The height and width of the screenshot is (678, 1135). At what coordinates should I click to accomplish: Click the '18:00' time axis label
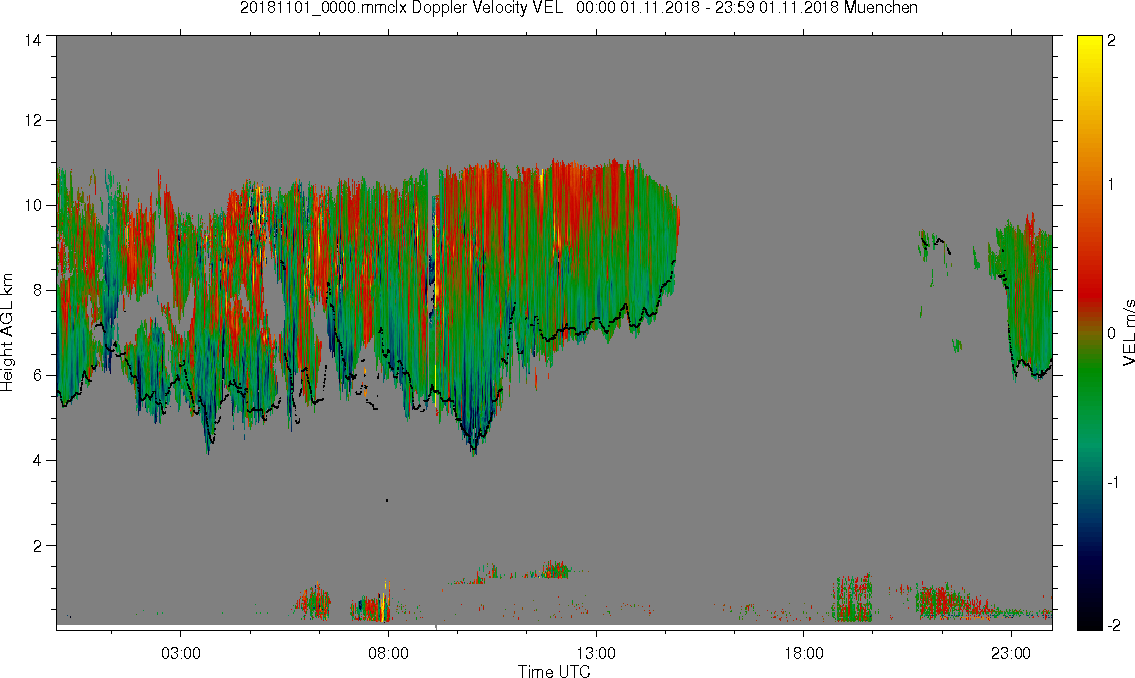tap(803, 653)
